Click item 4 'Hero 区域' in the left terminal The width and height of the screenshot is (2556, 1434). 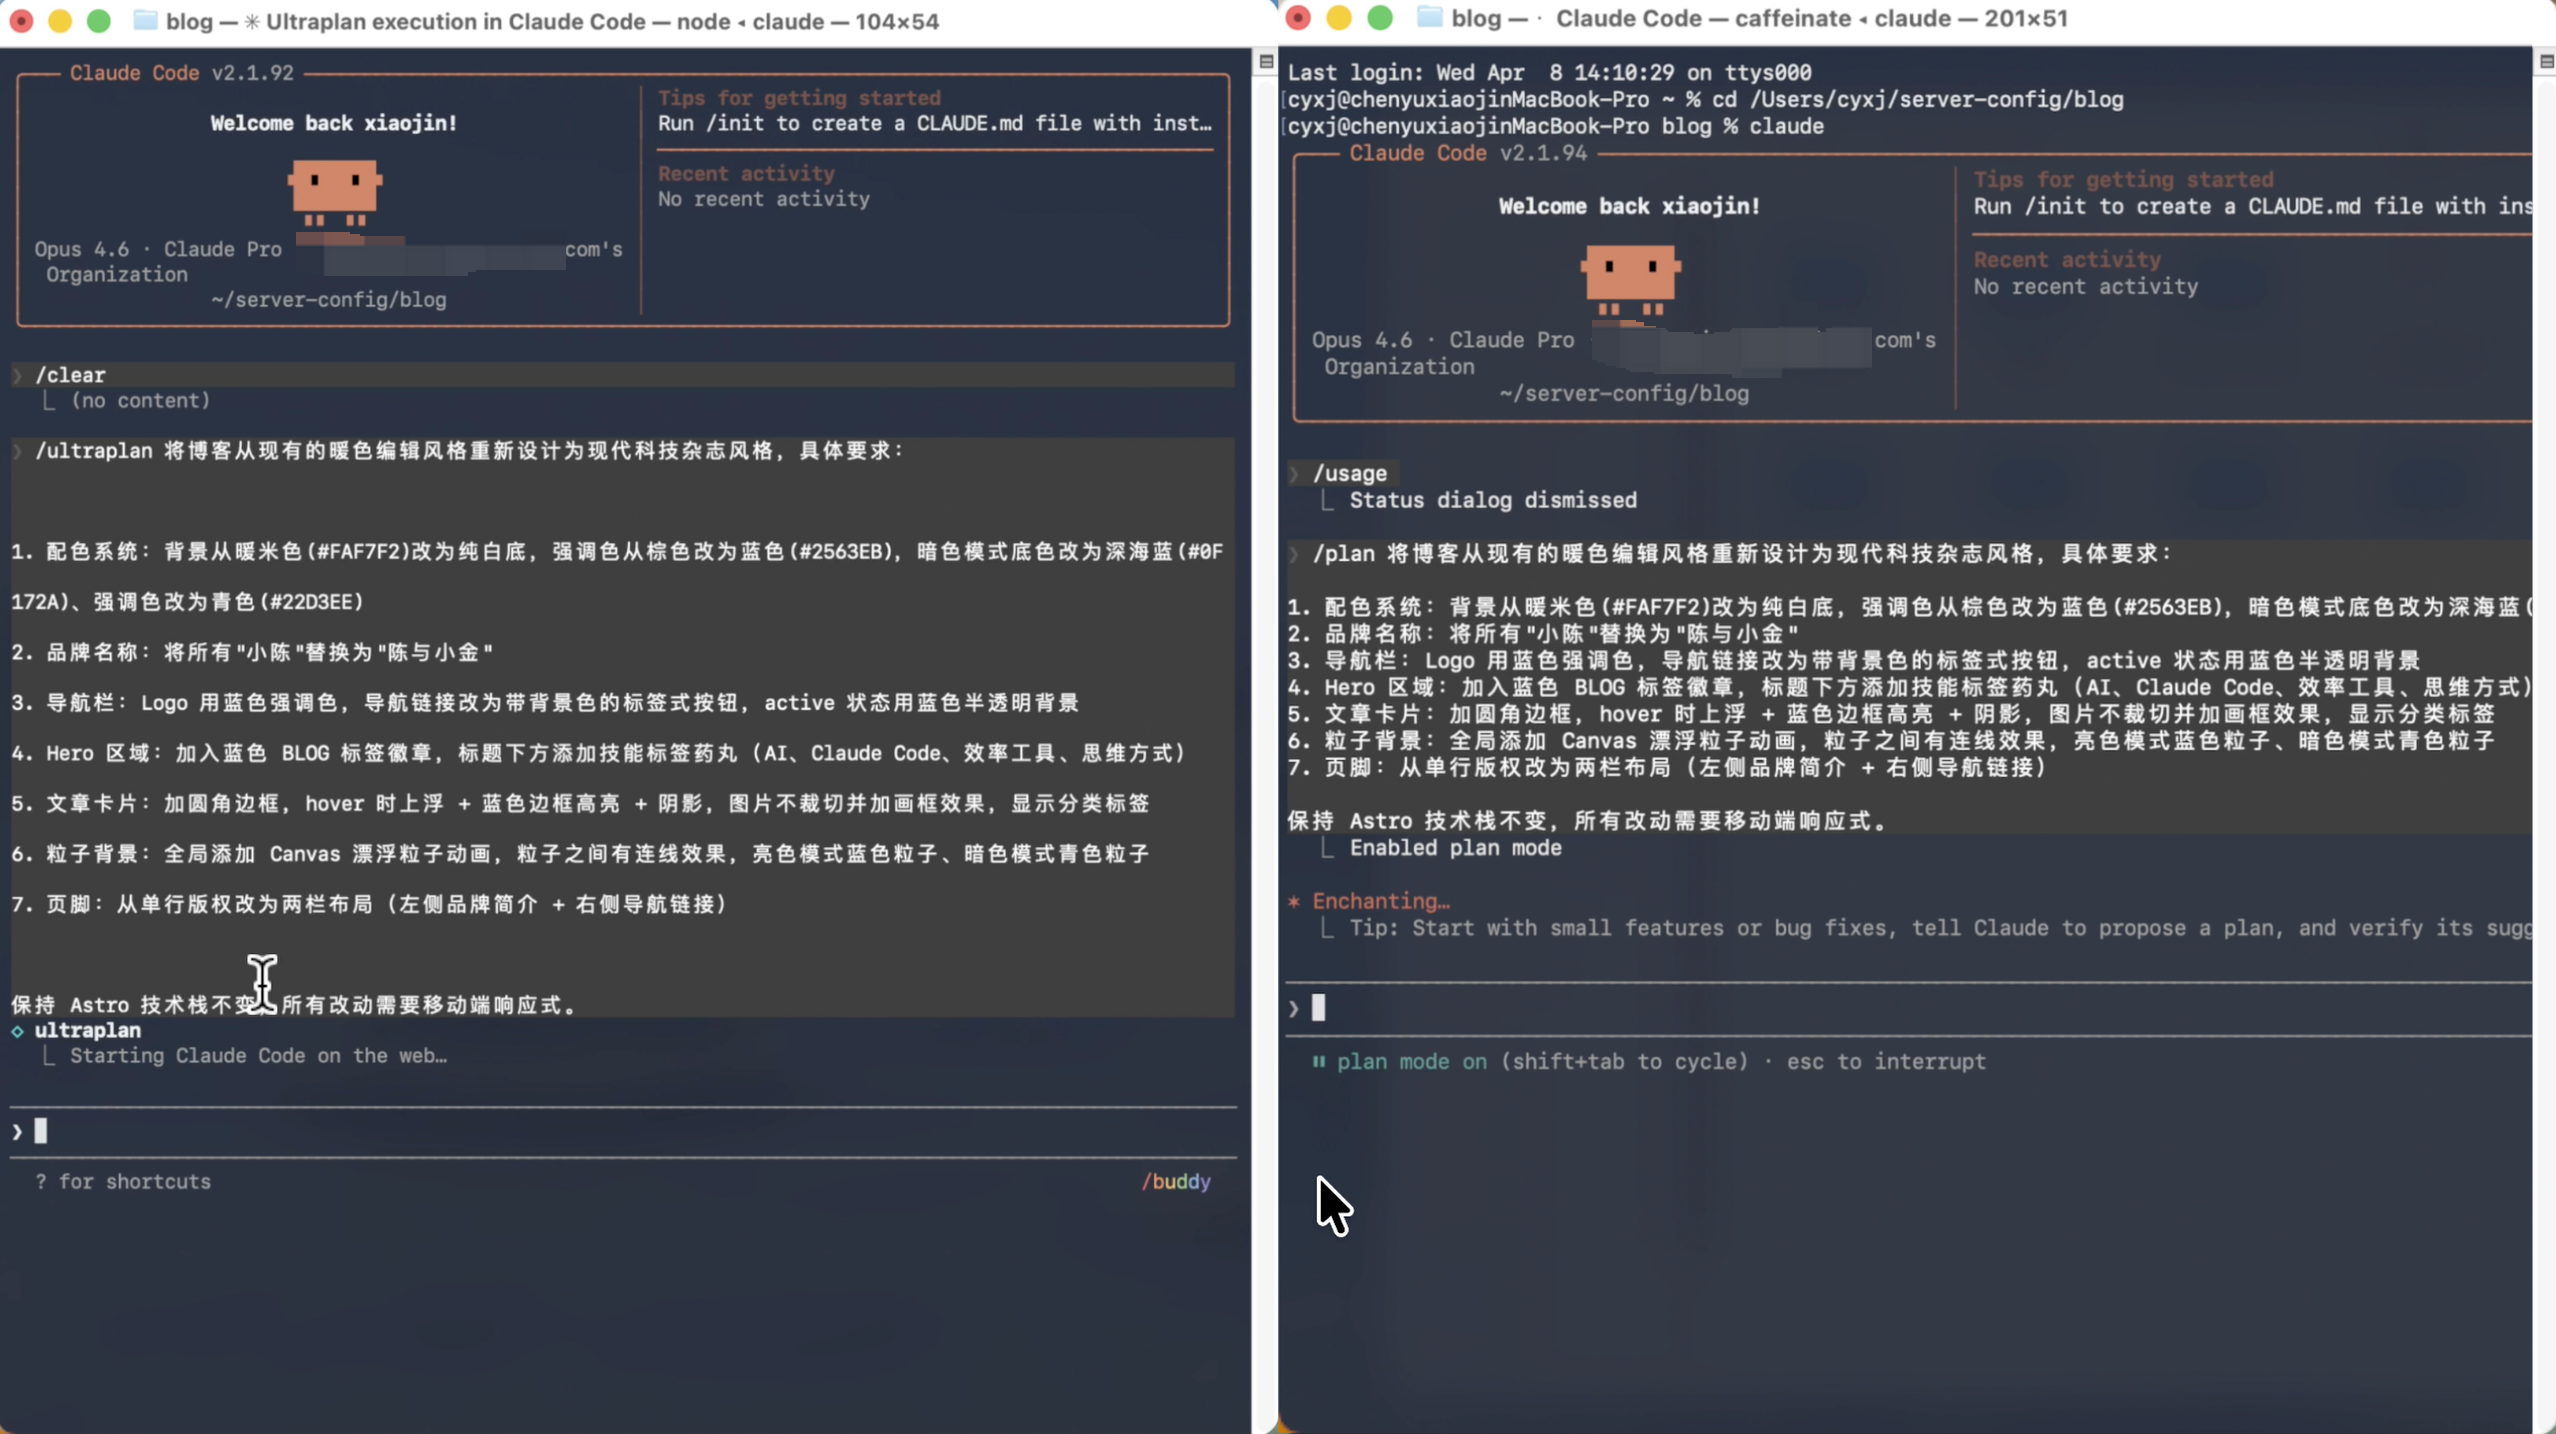599,753
